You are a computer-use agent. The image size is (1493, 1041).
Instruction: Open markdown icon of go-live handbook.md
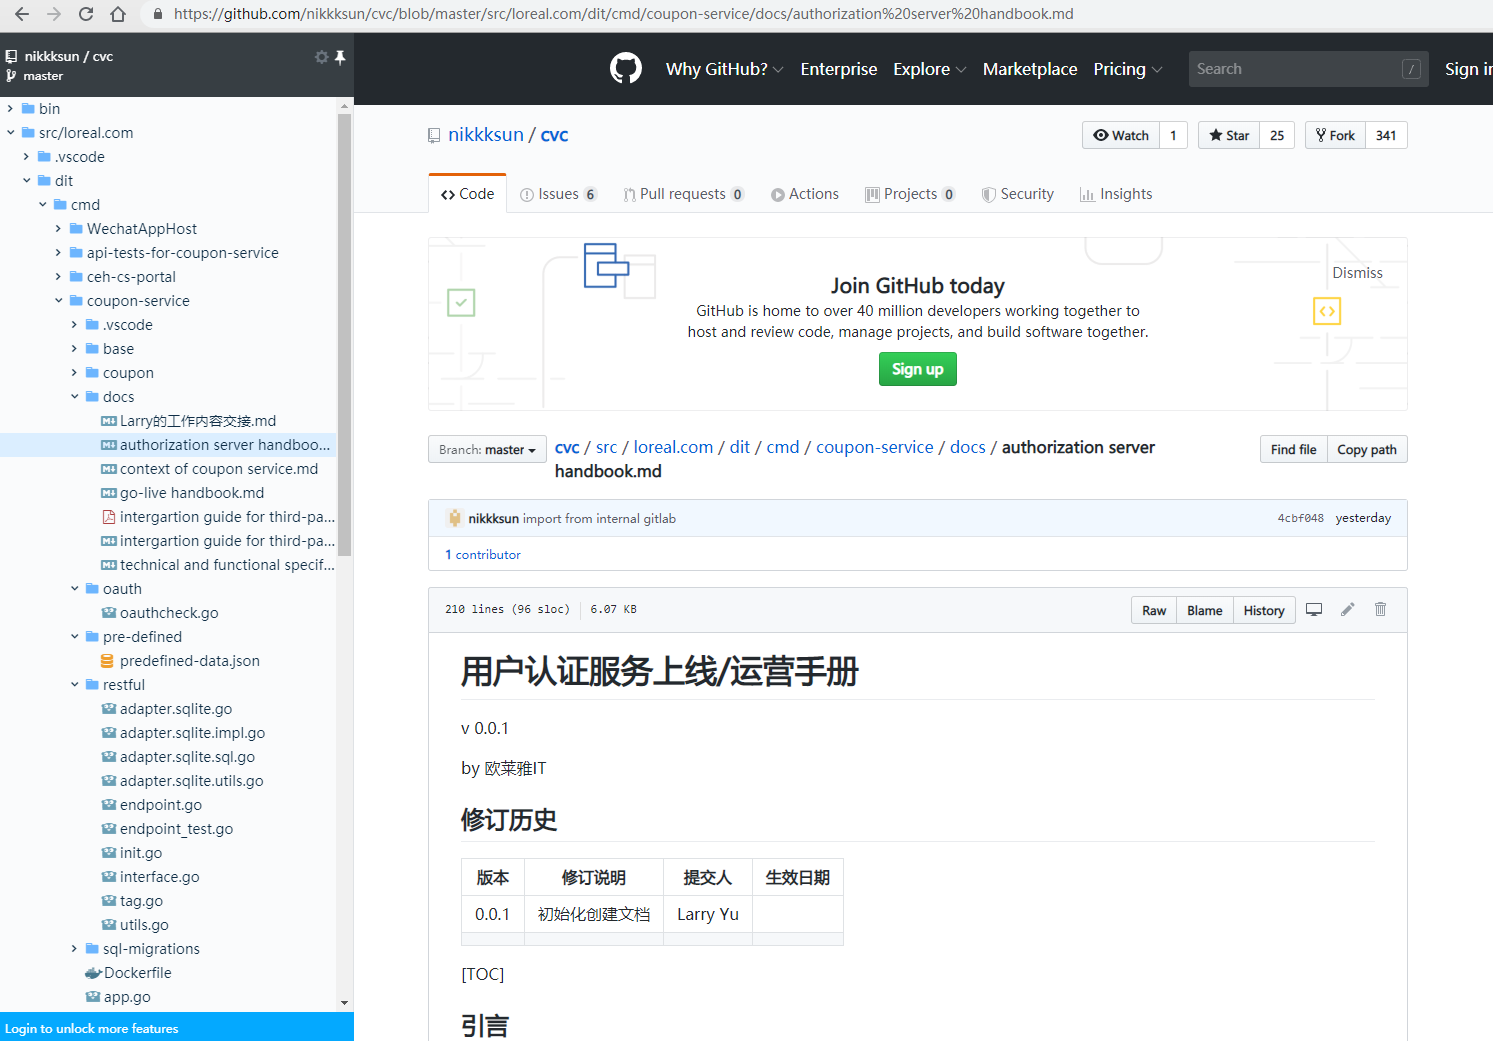tap(109, 493)
